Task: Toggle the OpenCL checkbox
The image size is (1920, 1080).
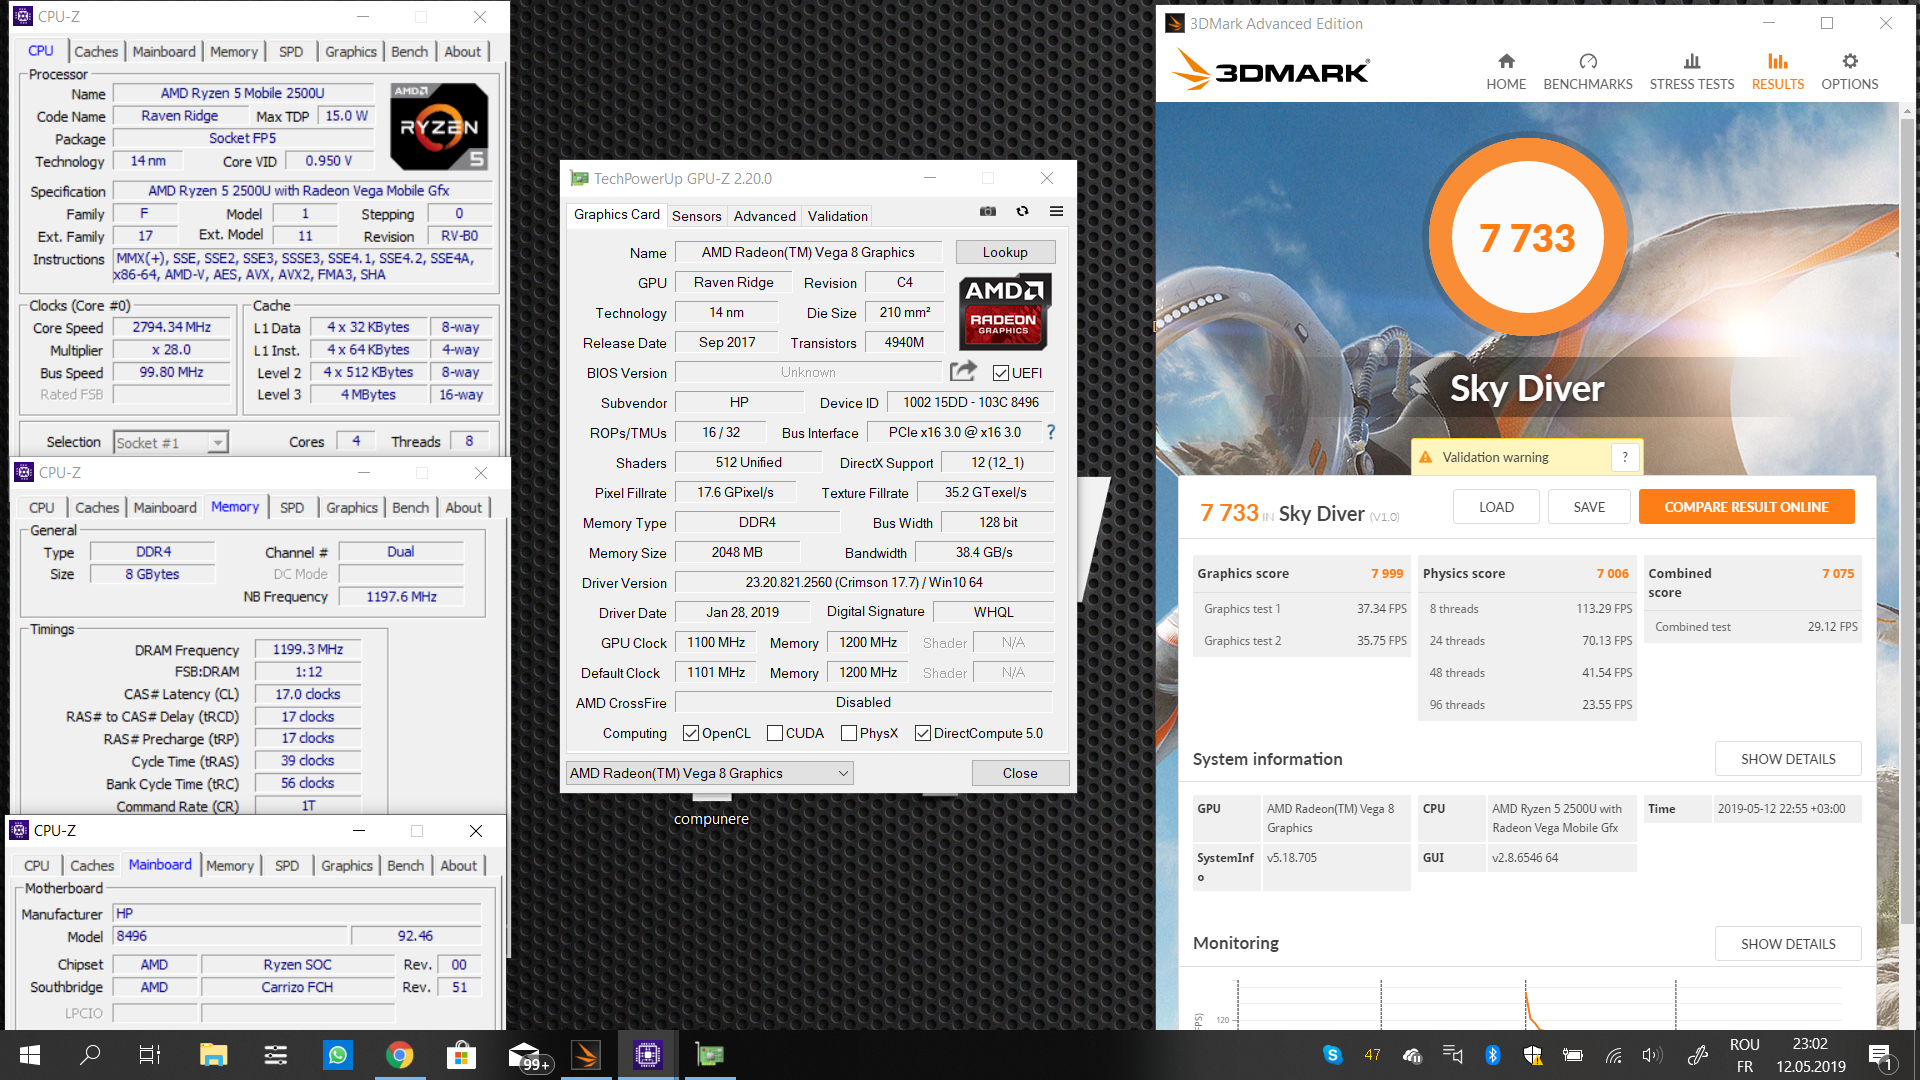Action: click(x=691, y=733)
